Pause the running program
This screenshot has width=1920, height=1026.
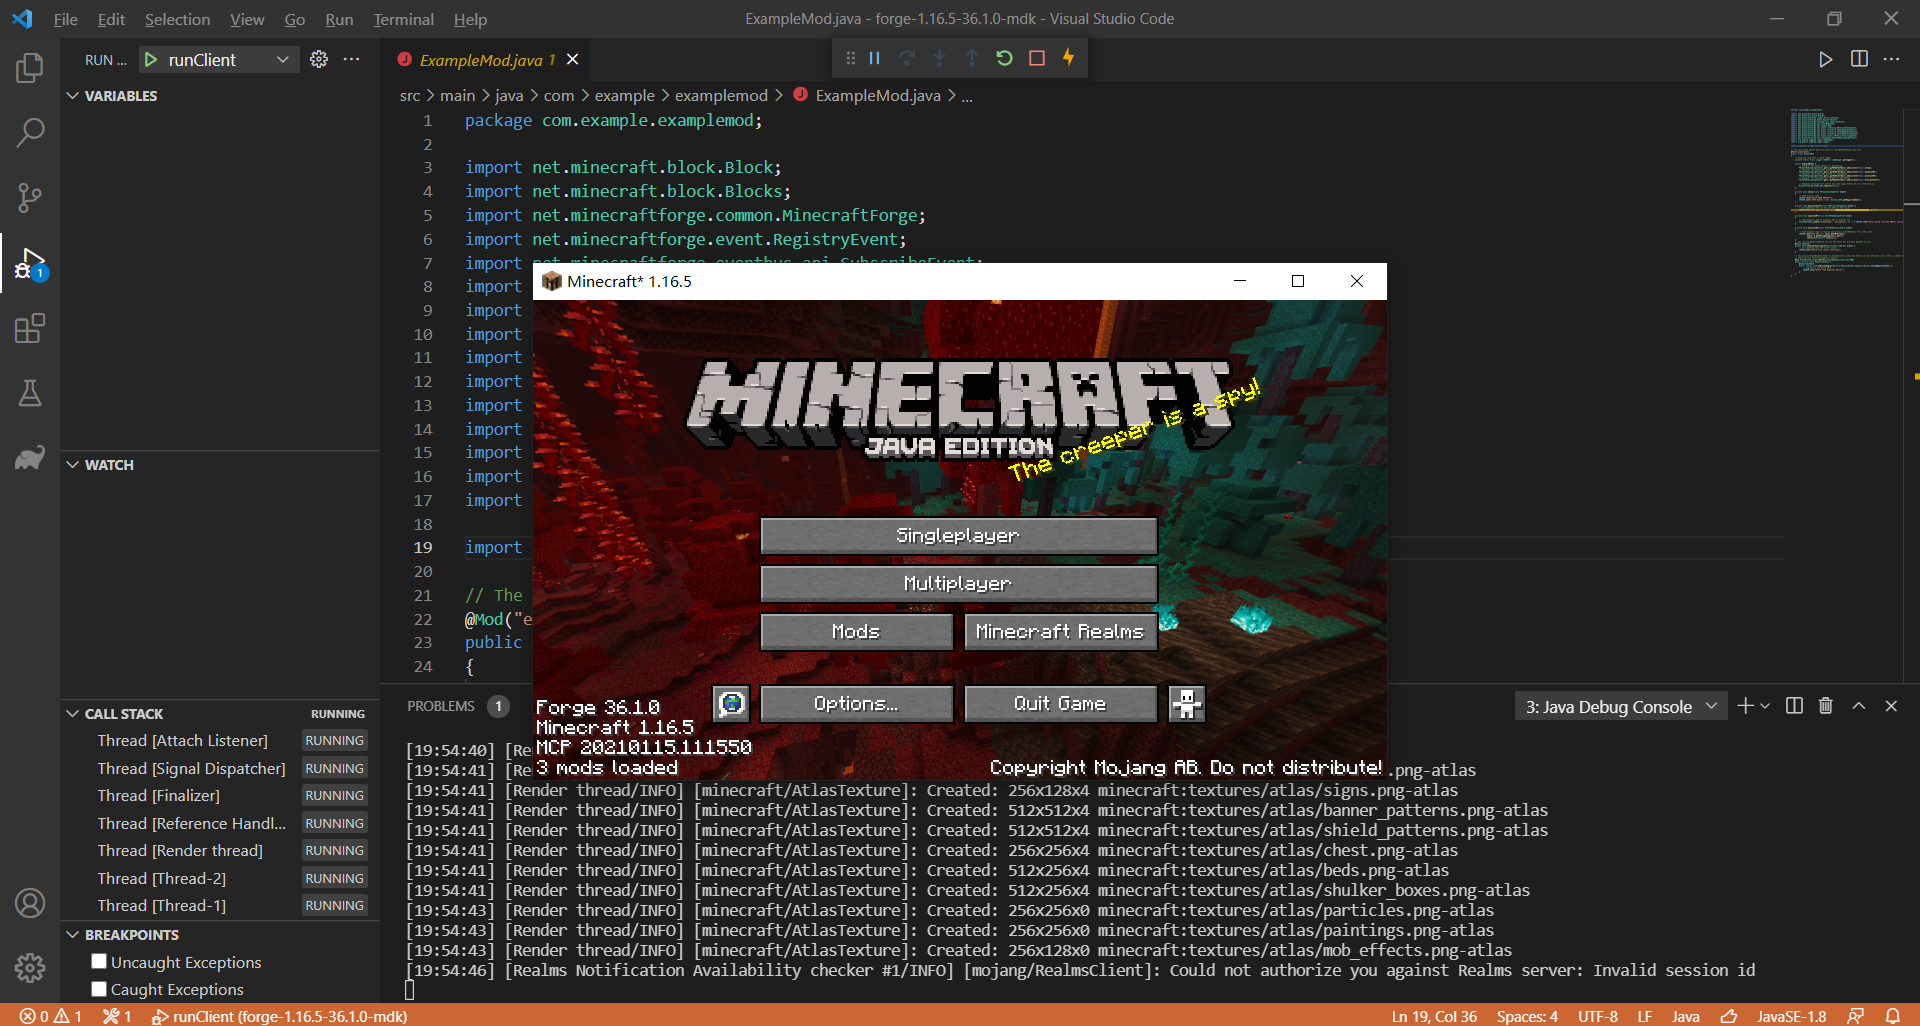(874, 58)
